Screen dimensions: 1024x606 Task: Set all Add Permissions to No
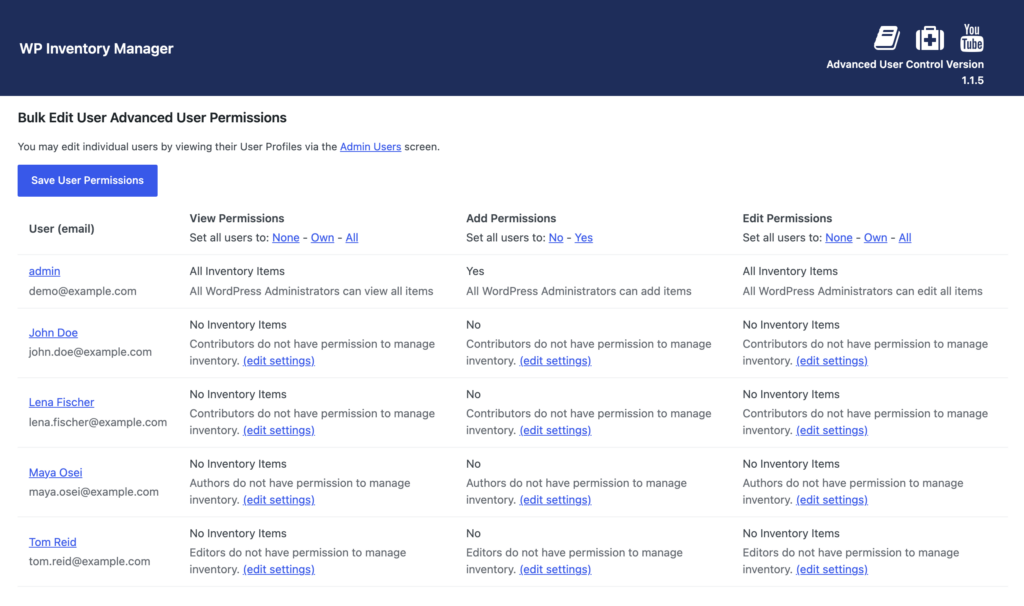click(x=556, y=238)
